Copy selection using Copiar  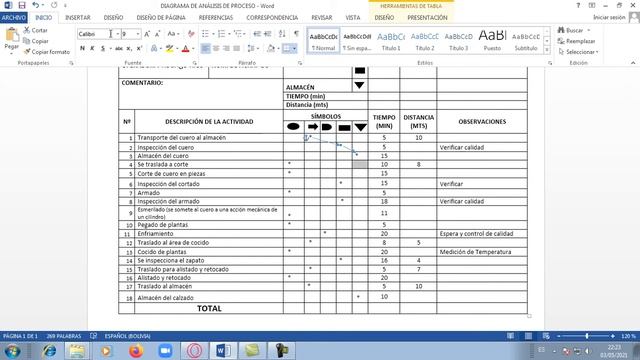pos(36,41)
